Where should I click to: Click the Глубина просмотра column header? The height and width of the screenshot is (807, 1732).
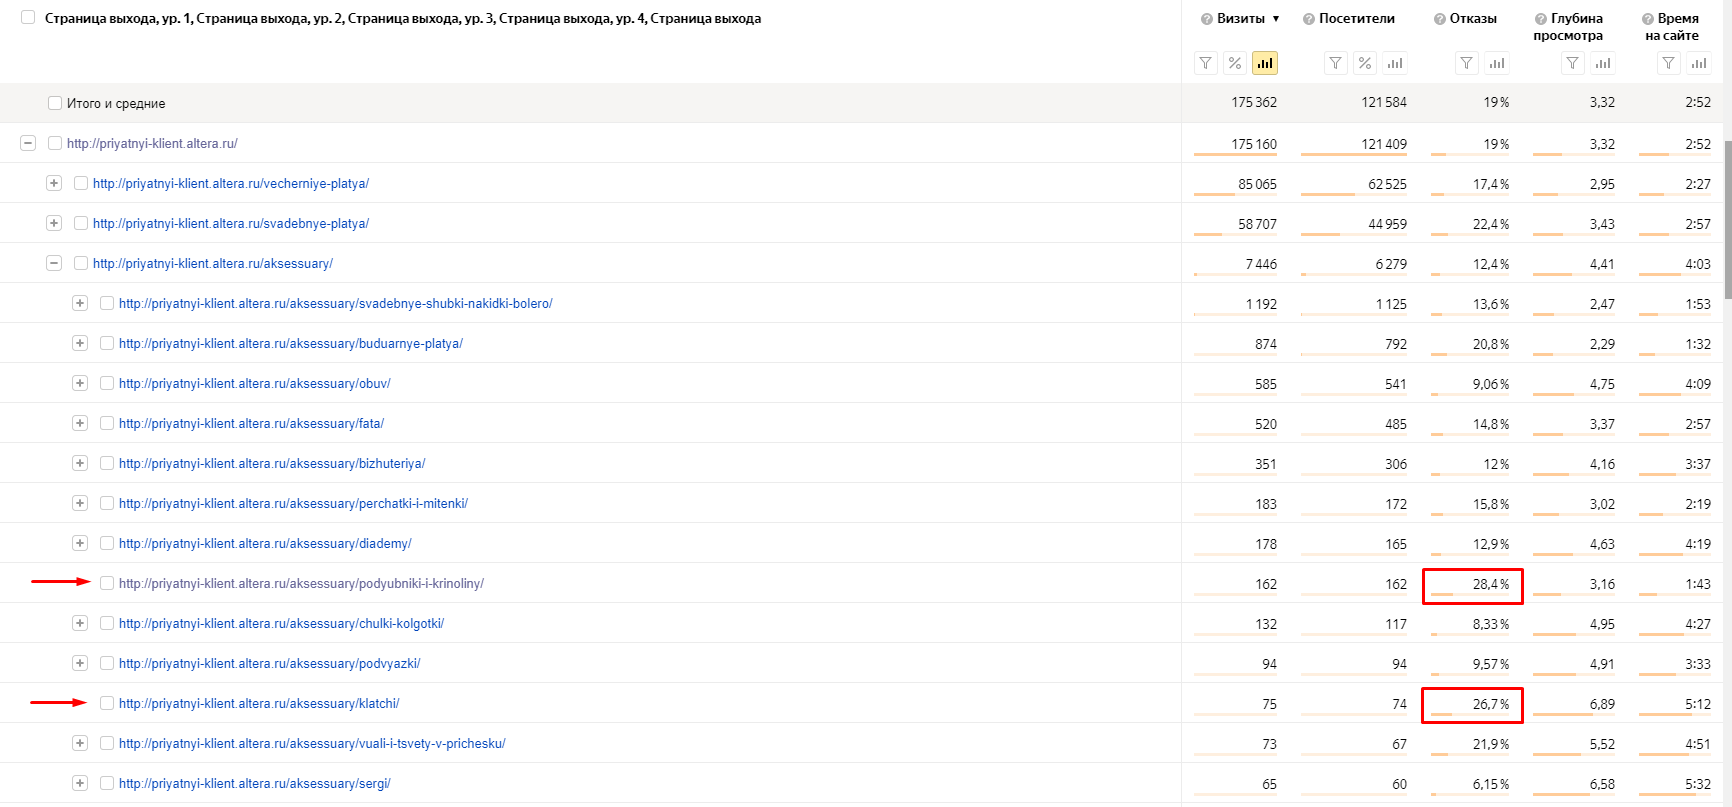click(x=1569, y=27)
